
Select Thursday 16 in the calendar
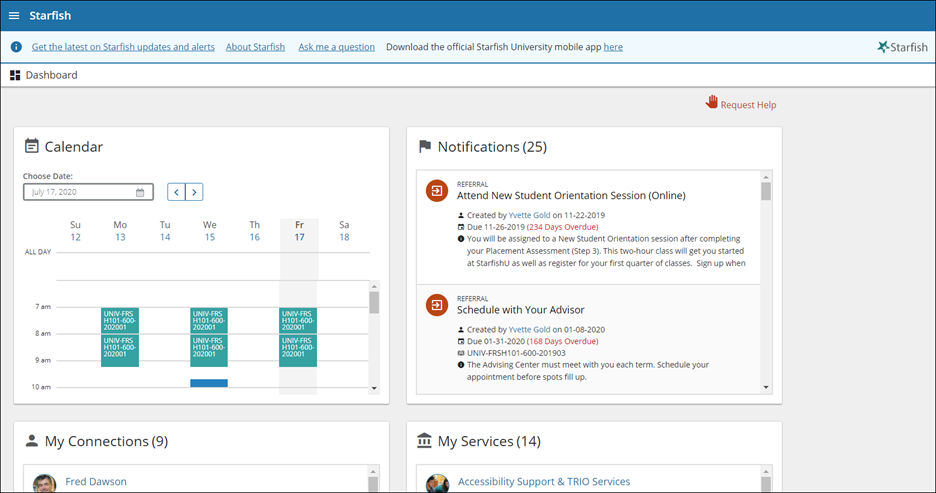click(254, 237)
